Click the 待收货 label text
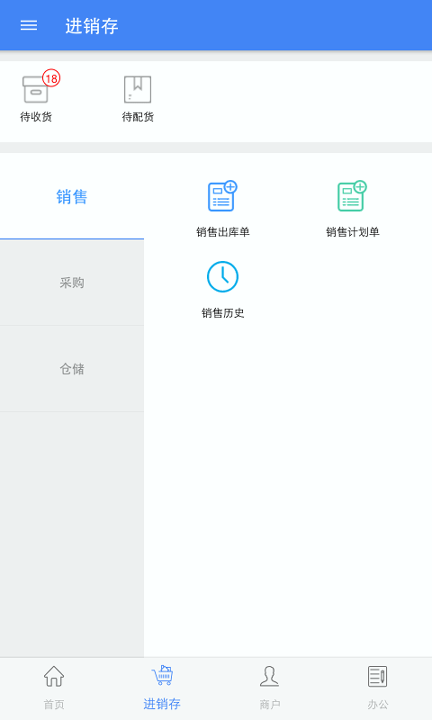This screenshot has width=432, height=720. coord(36,117)
